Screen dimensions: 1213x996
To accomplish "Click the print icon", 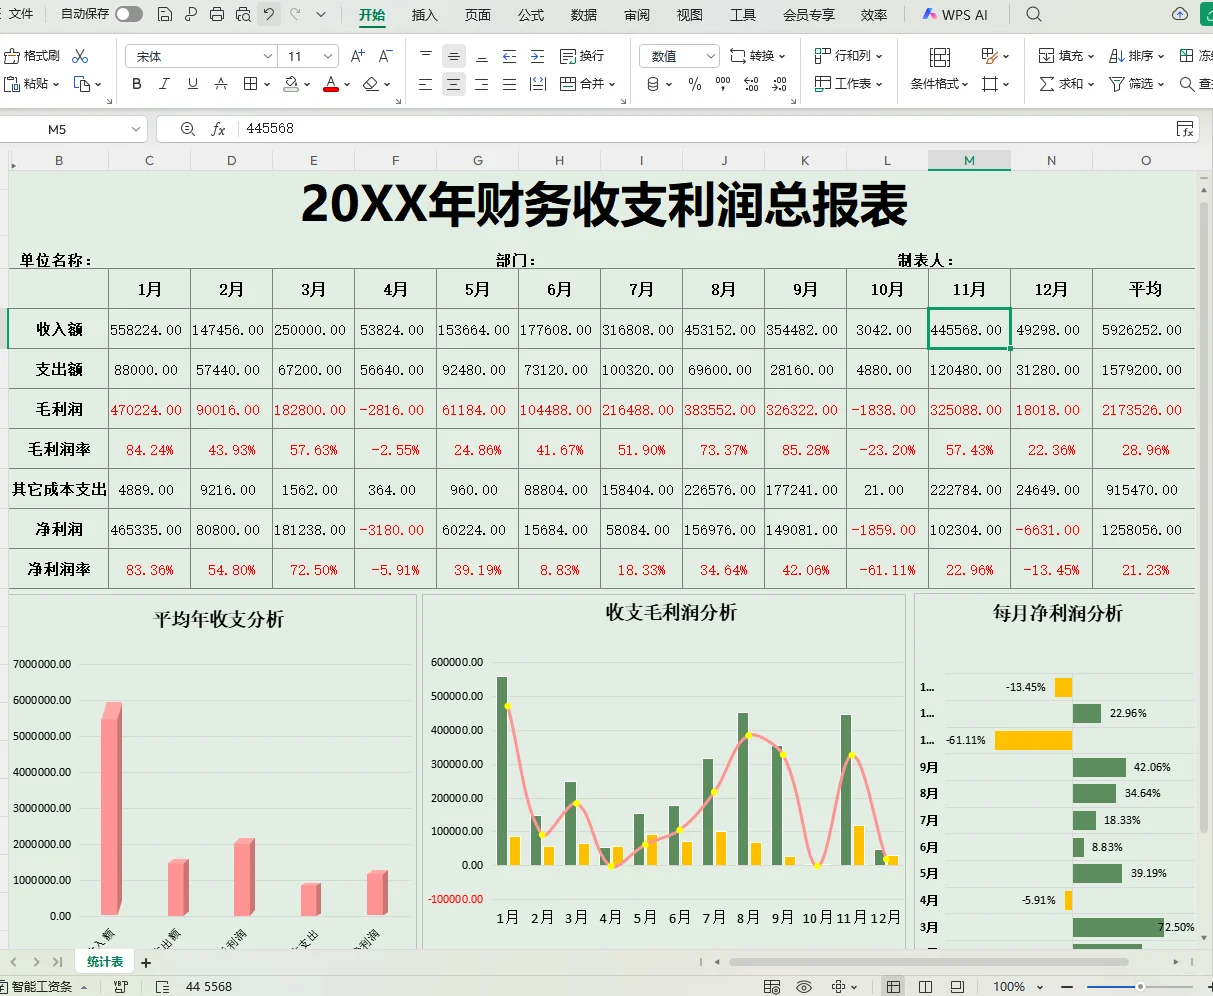I will 217,14.
